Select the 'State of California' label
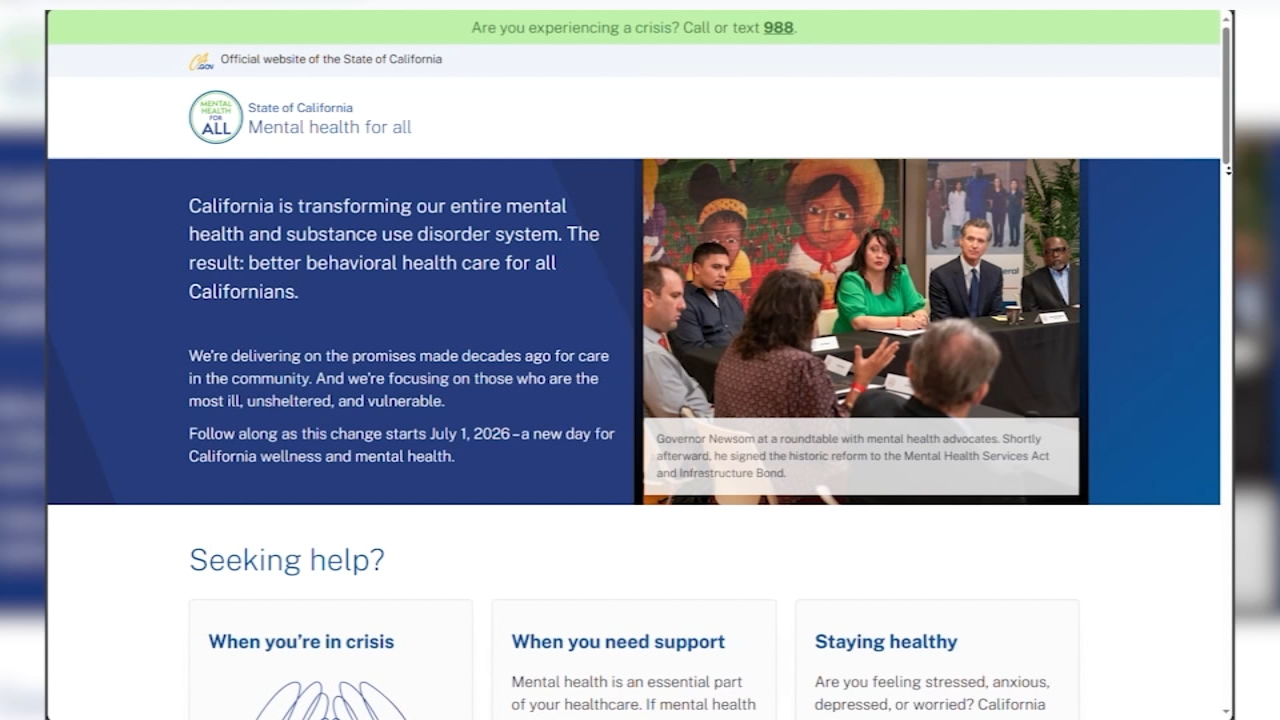This screenshot has height=720, width=1280. click(x=300, y=108)
